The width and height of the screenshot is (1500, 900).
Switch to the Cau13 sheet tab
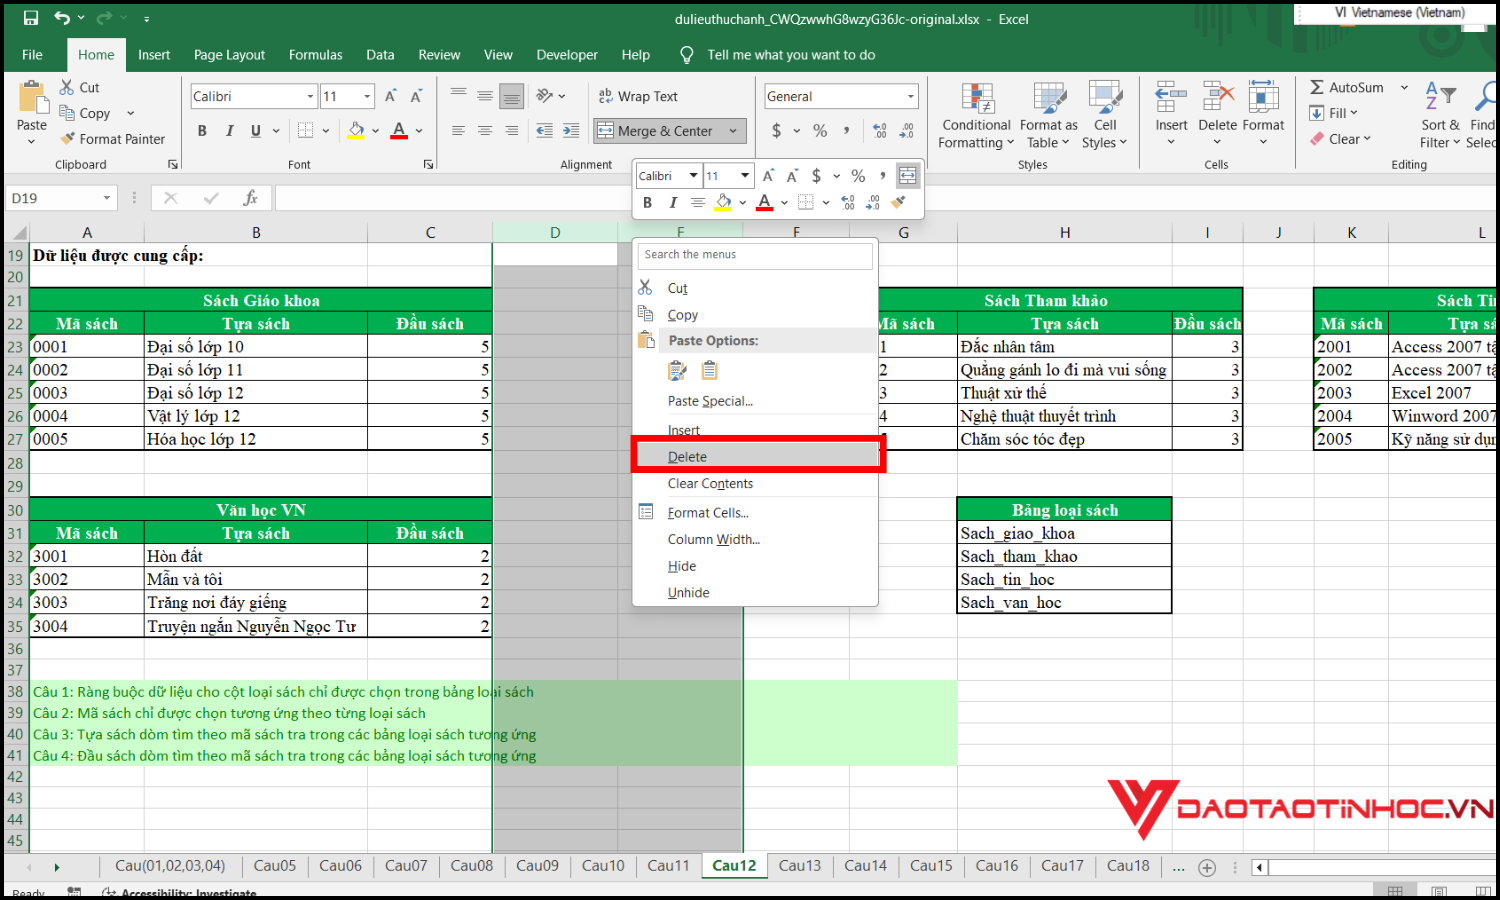[799, 865]
